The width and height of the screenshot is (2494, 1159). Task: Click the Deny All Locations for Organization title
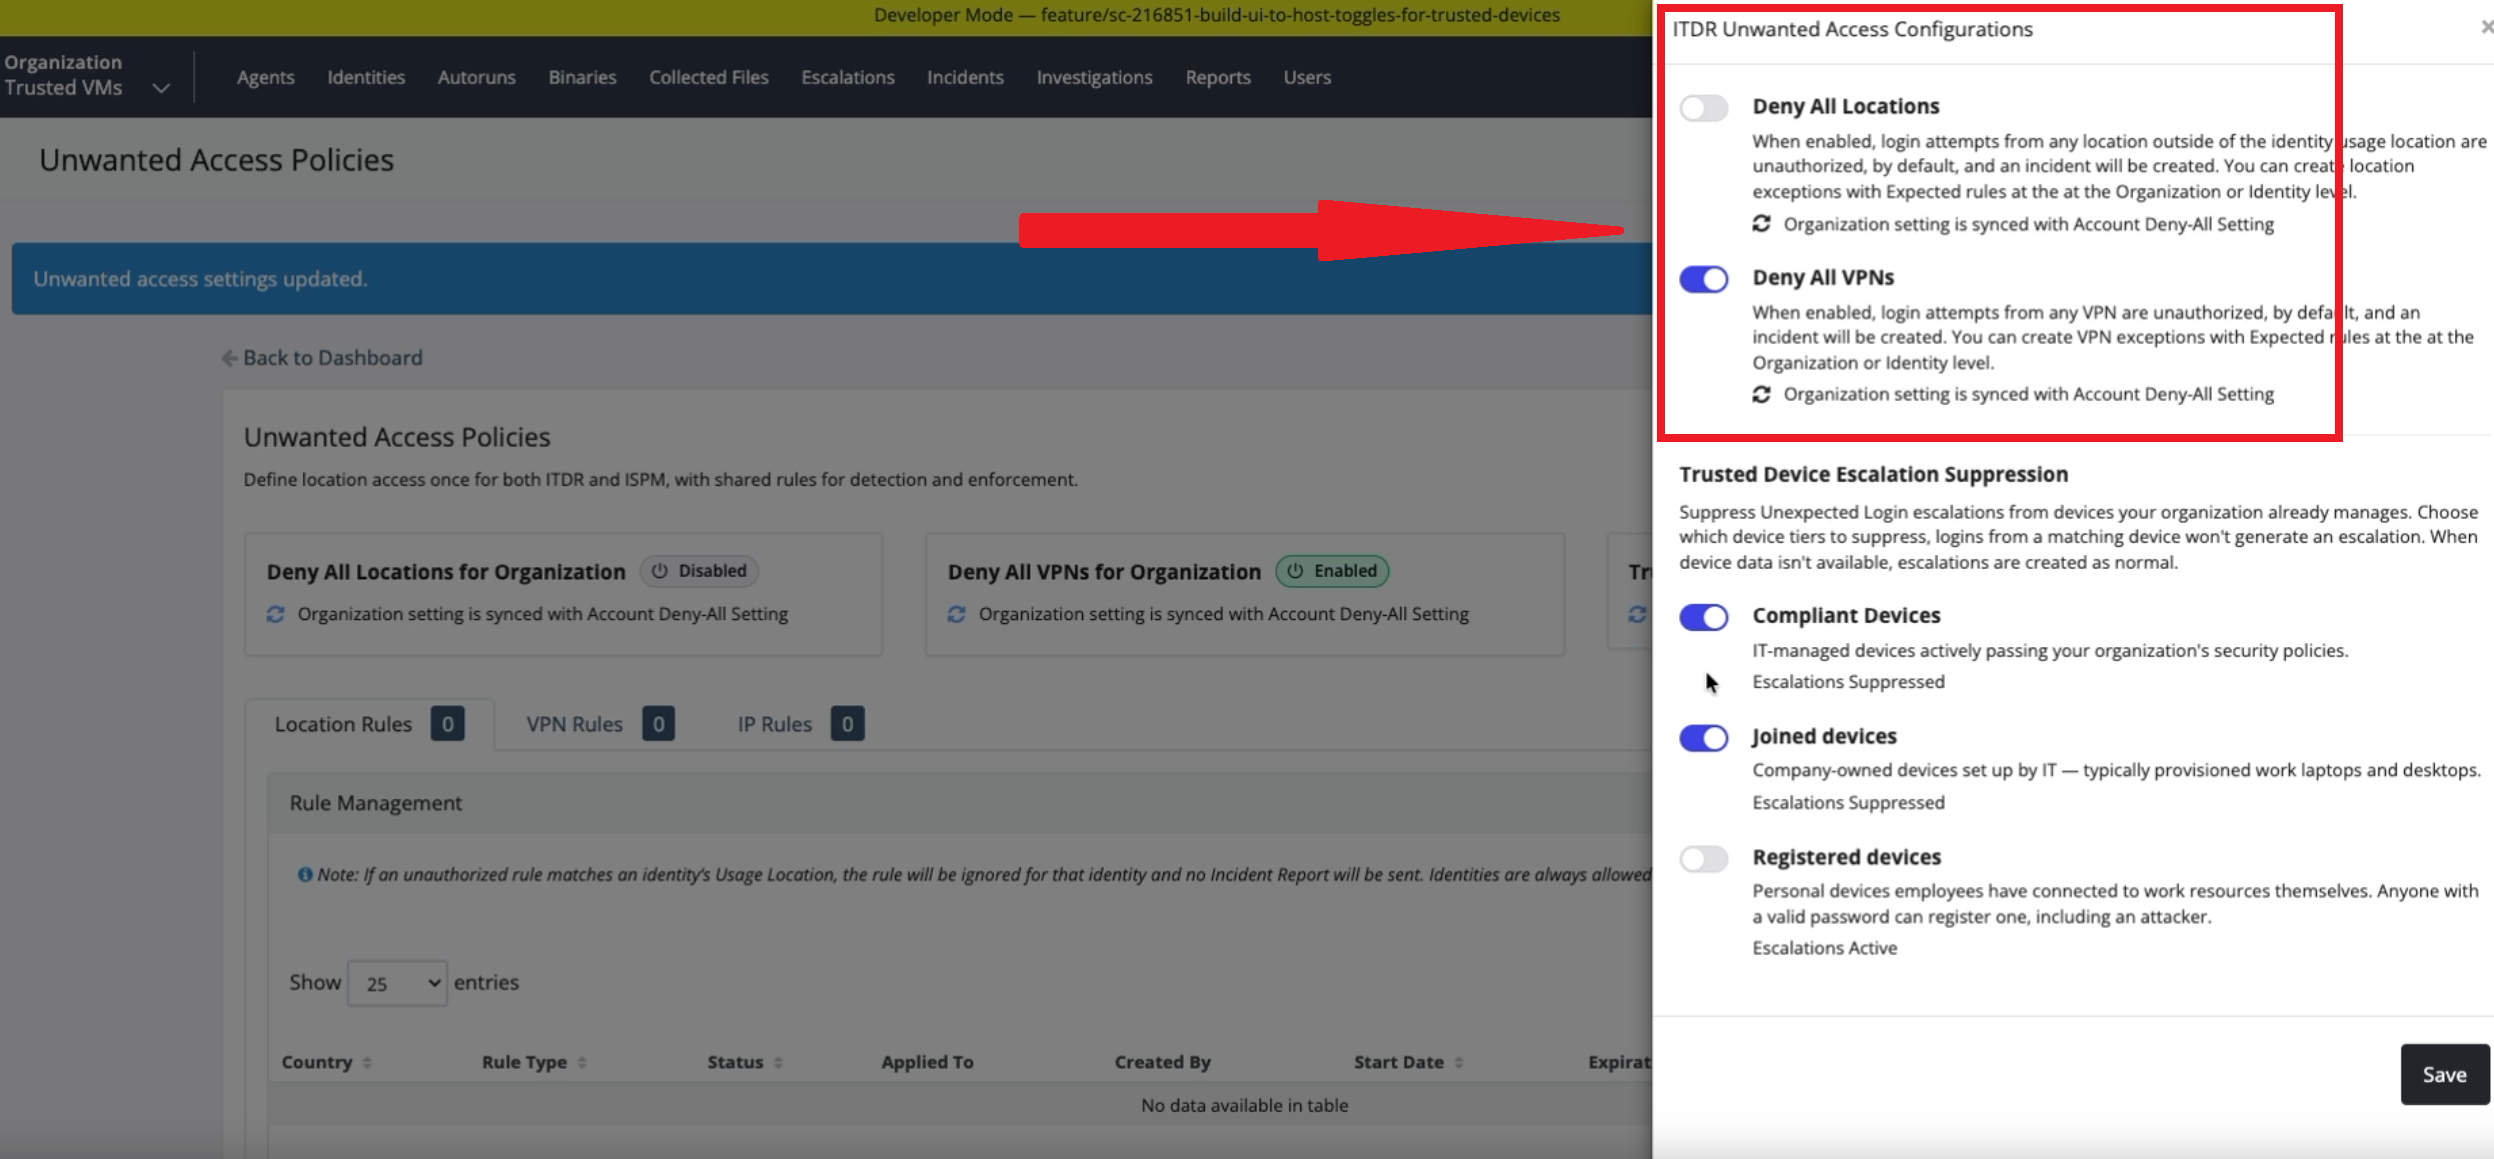click(x=446, y=572)
